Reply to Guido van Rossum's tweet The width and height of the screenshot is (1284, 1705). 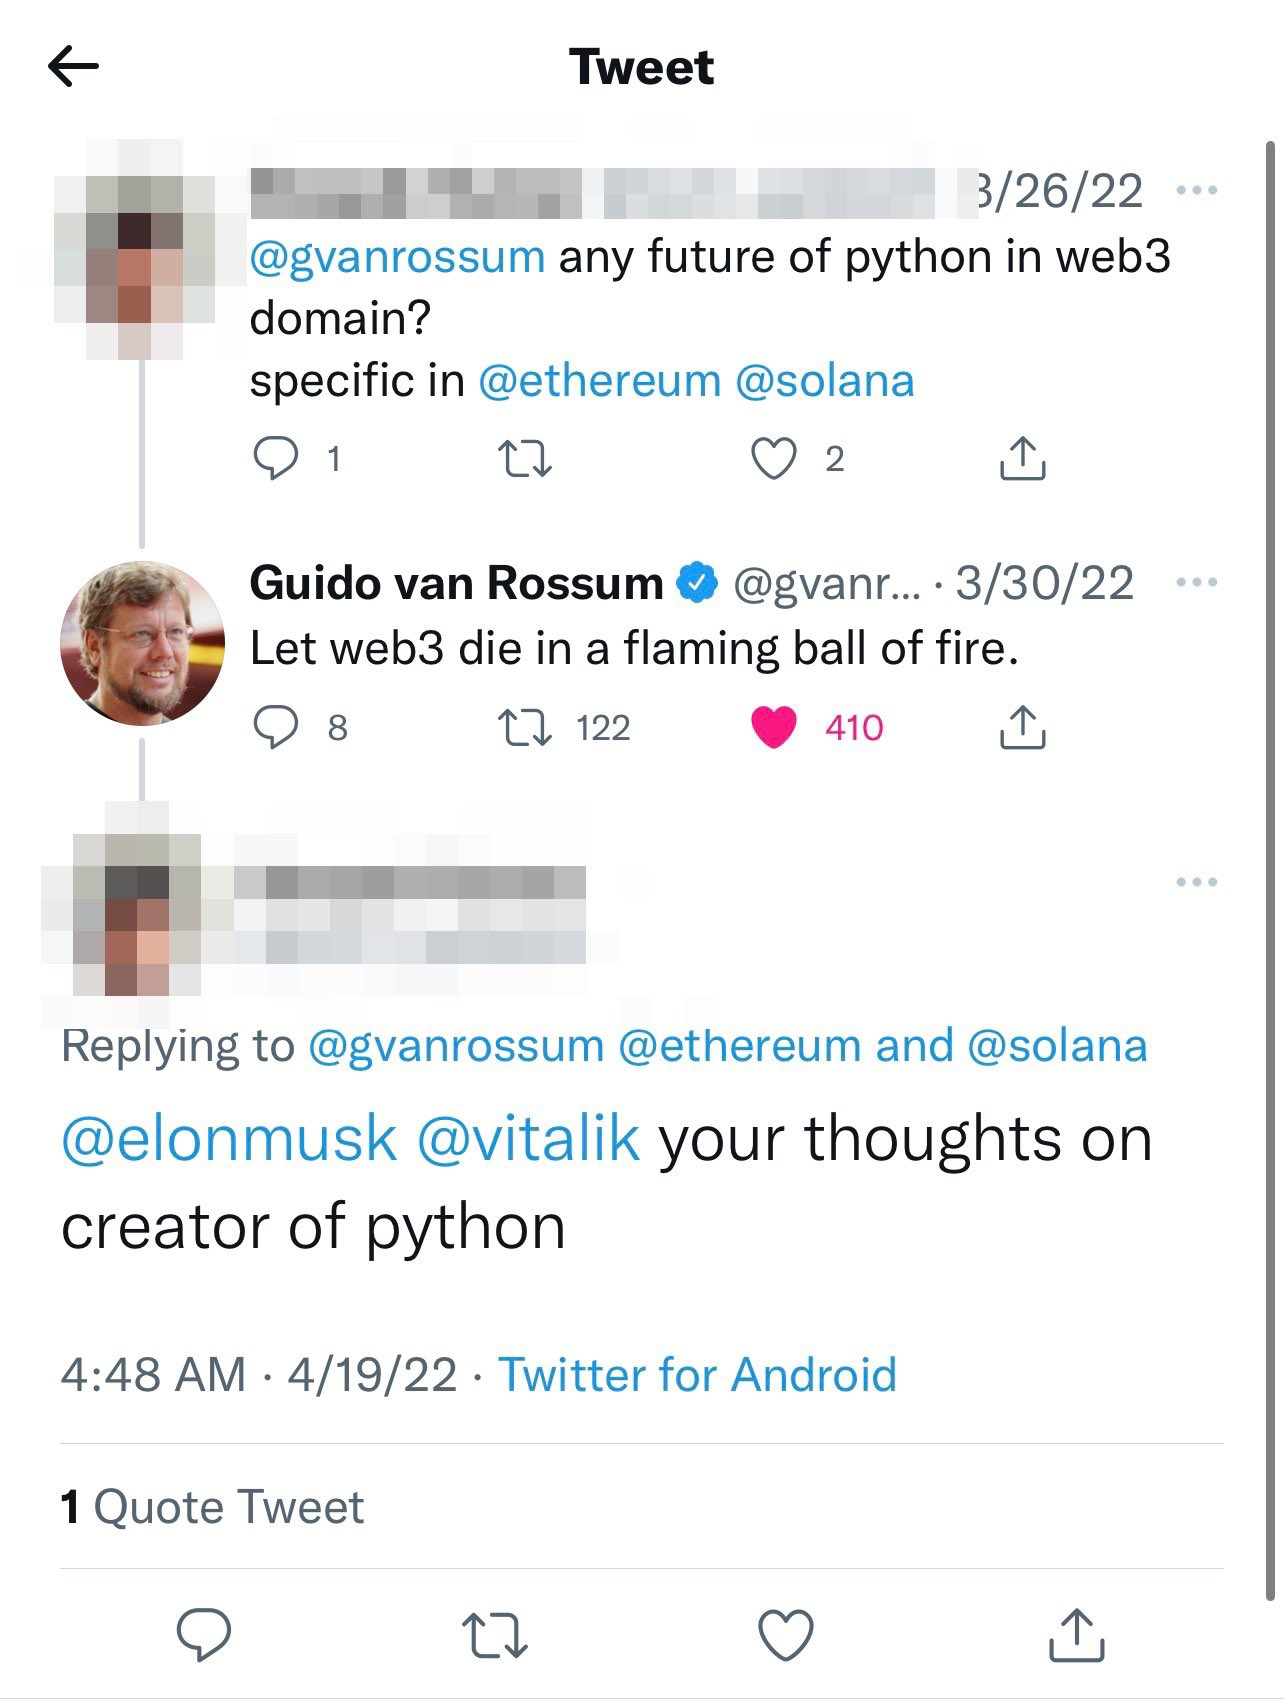click(x=275, y=728)
